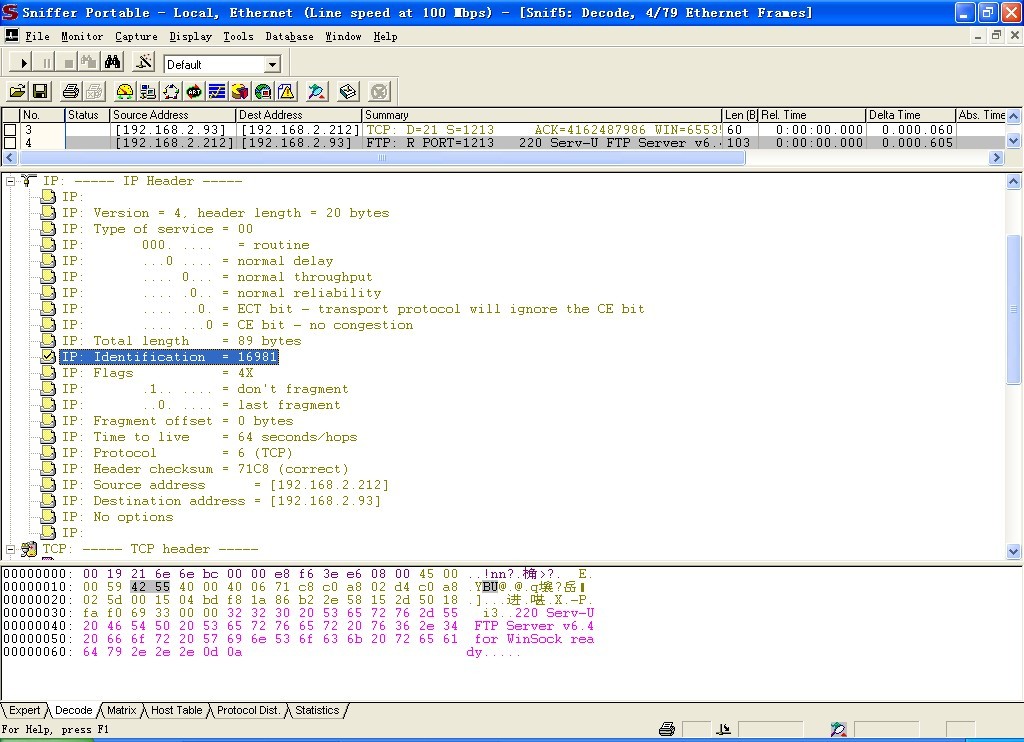Open the History Samples chart icon
The height and width of the screenshot is (742, 1024).
(217, 91)
